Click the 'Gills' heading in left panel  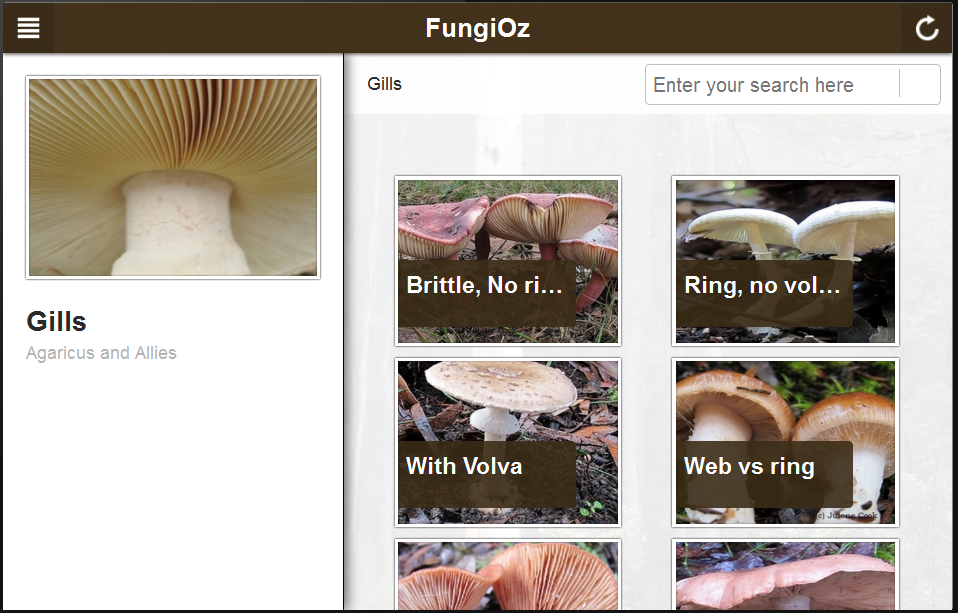[56, 321]
